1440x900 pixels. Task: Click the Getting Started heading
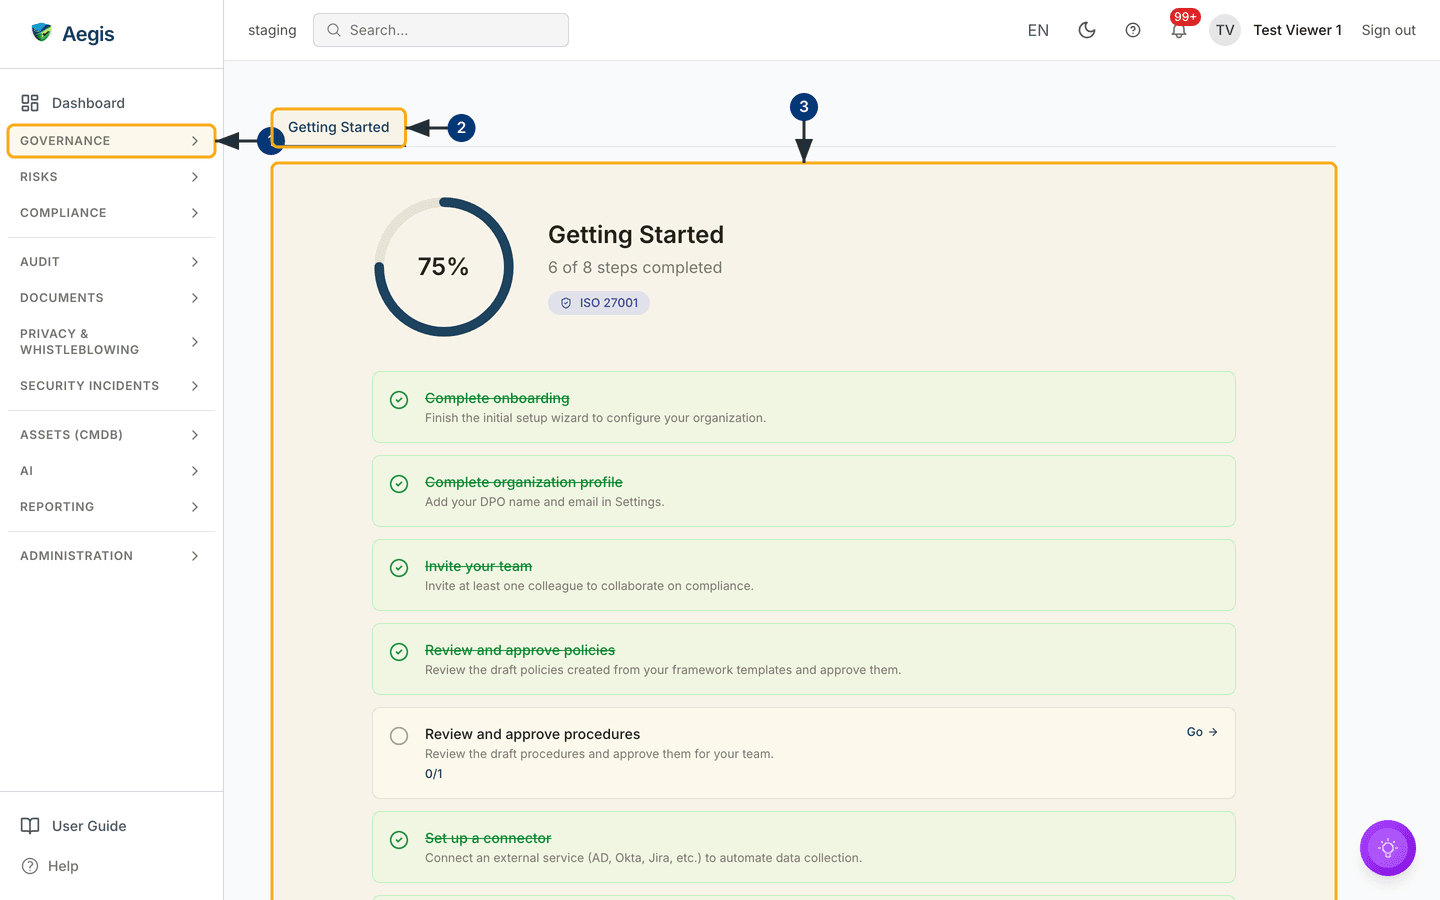pyautogui.click(x=636, y=234)
